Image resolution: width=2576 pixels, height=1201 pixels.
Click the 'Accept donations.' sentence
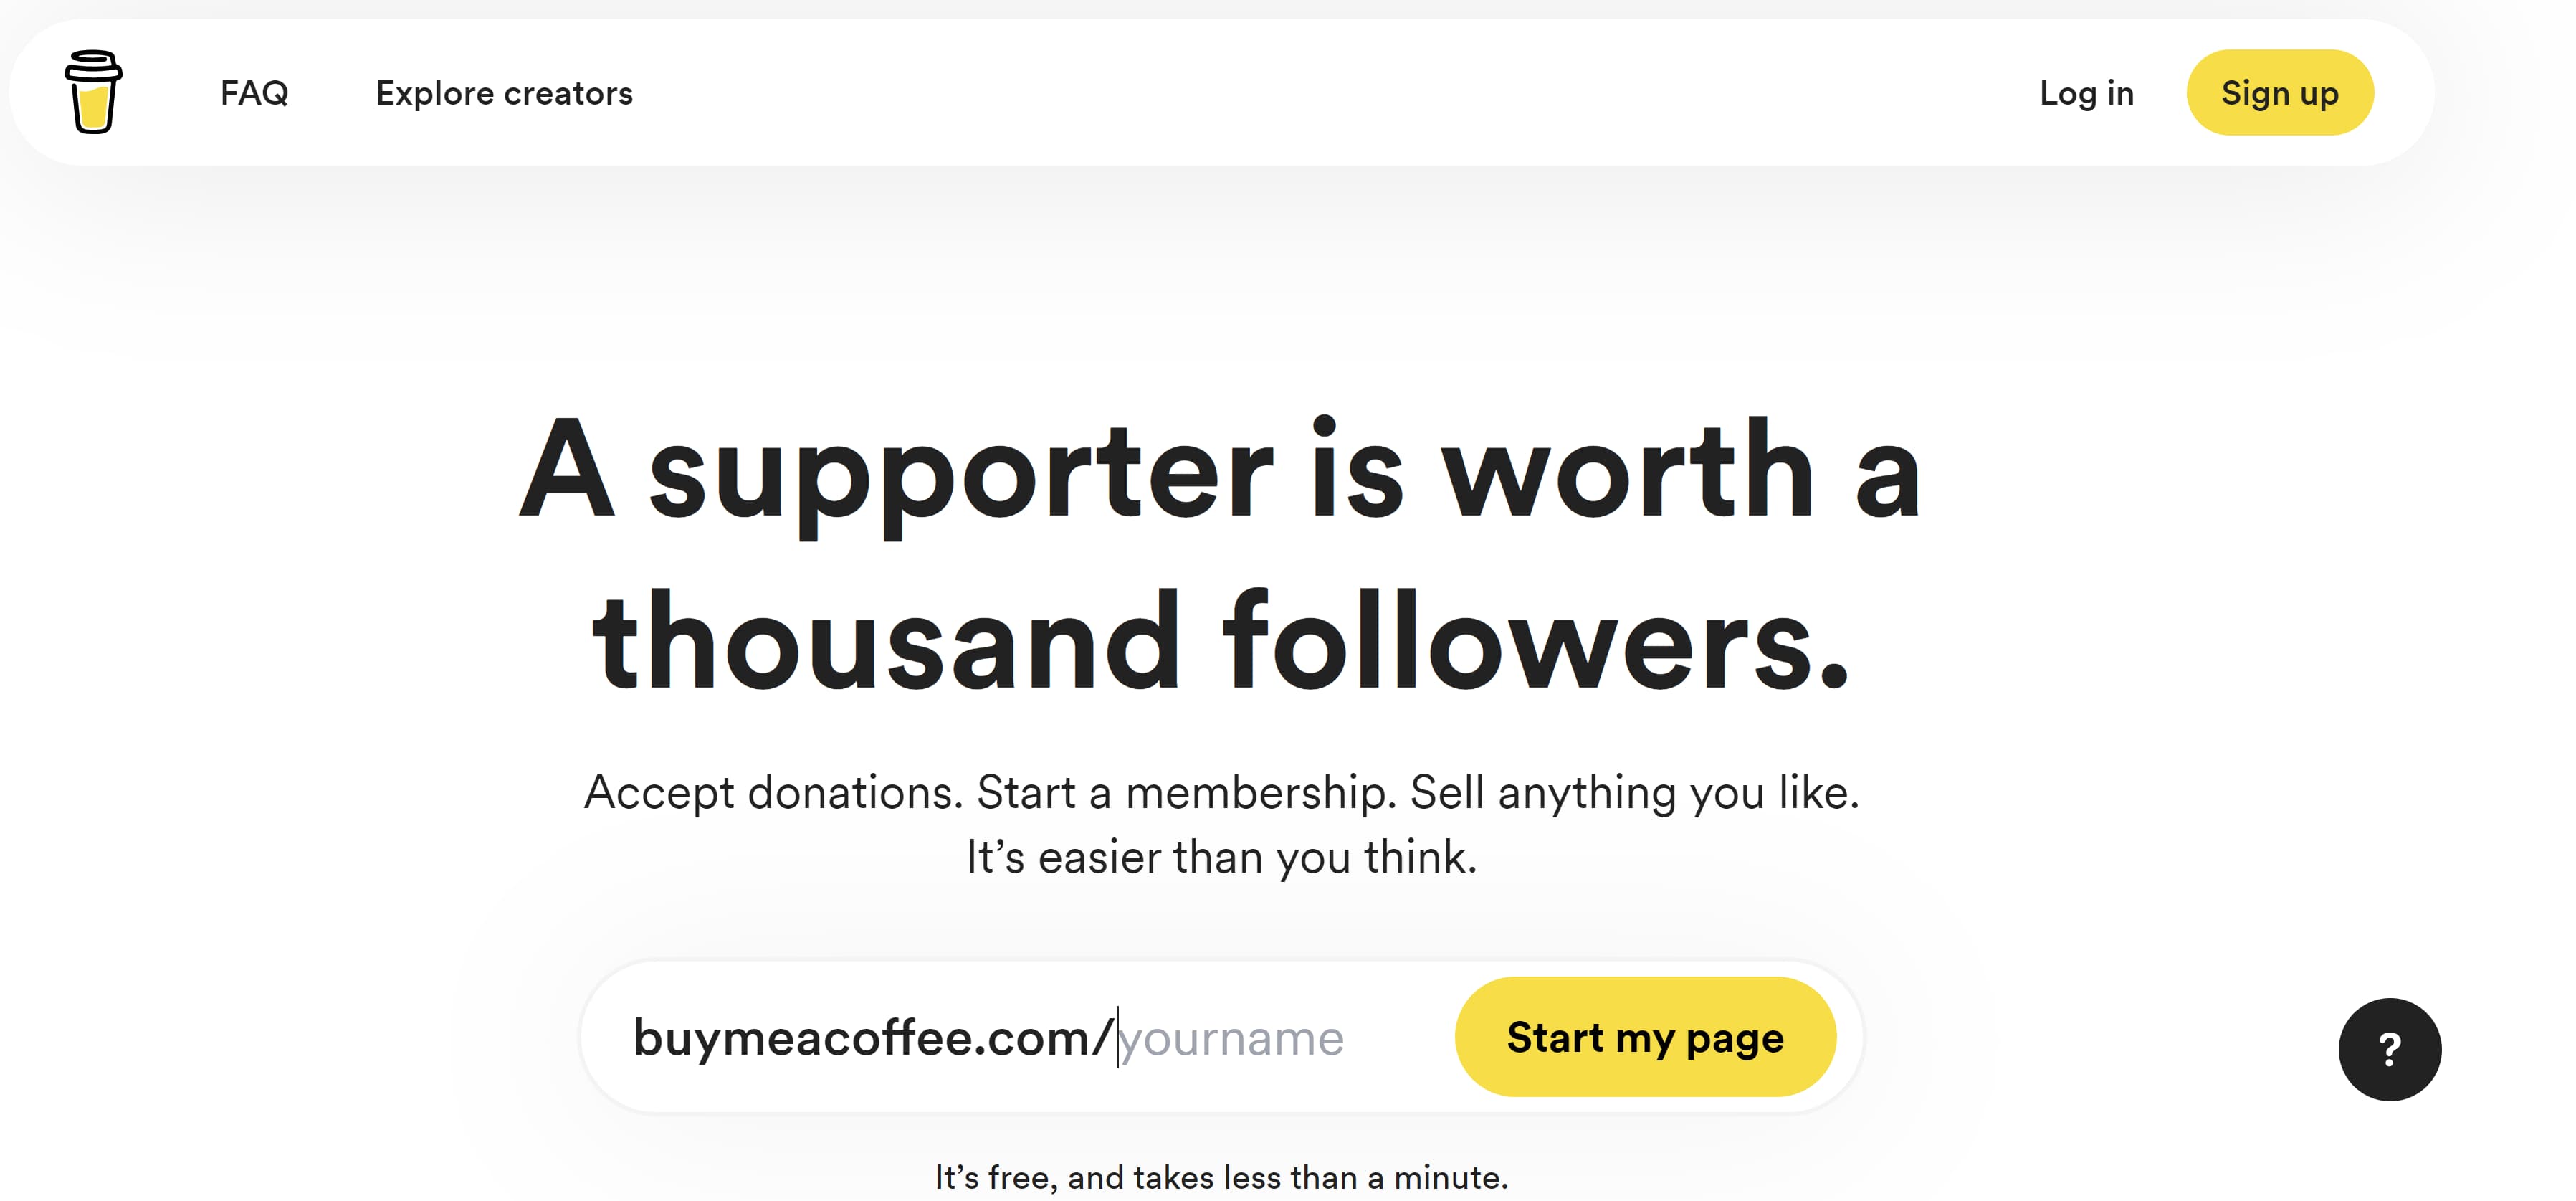tap(772, 792)
